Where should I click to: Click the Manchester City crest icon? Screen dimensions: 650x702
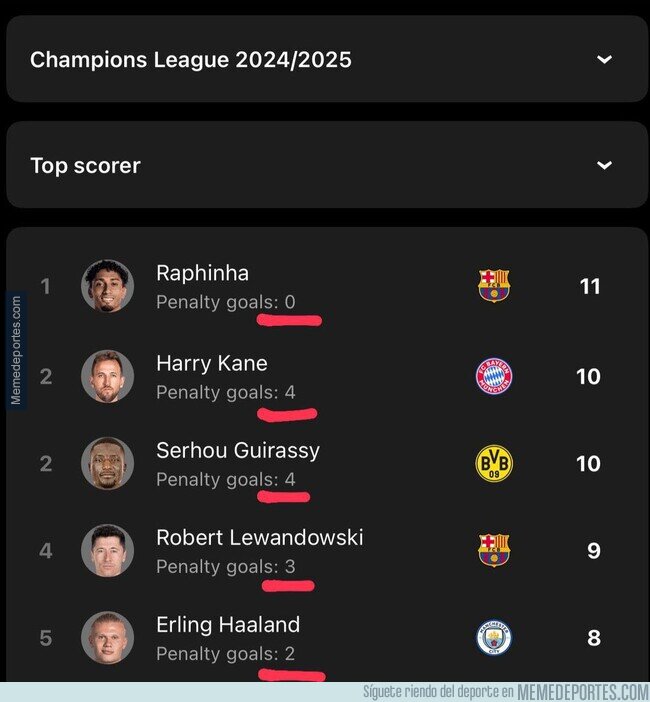(x=494, y=638)
